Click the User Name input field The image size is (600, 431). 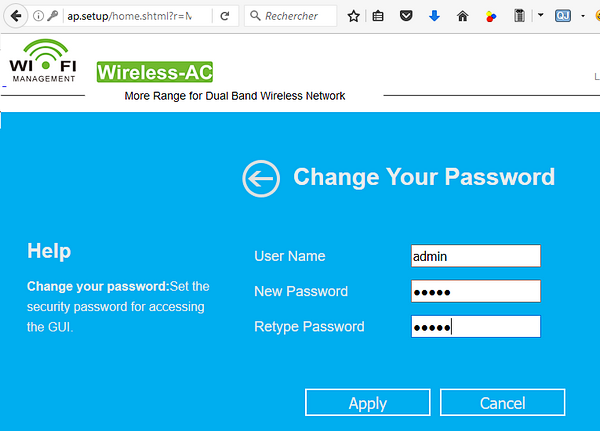tap(476, 256)
